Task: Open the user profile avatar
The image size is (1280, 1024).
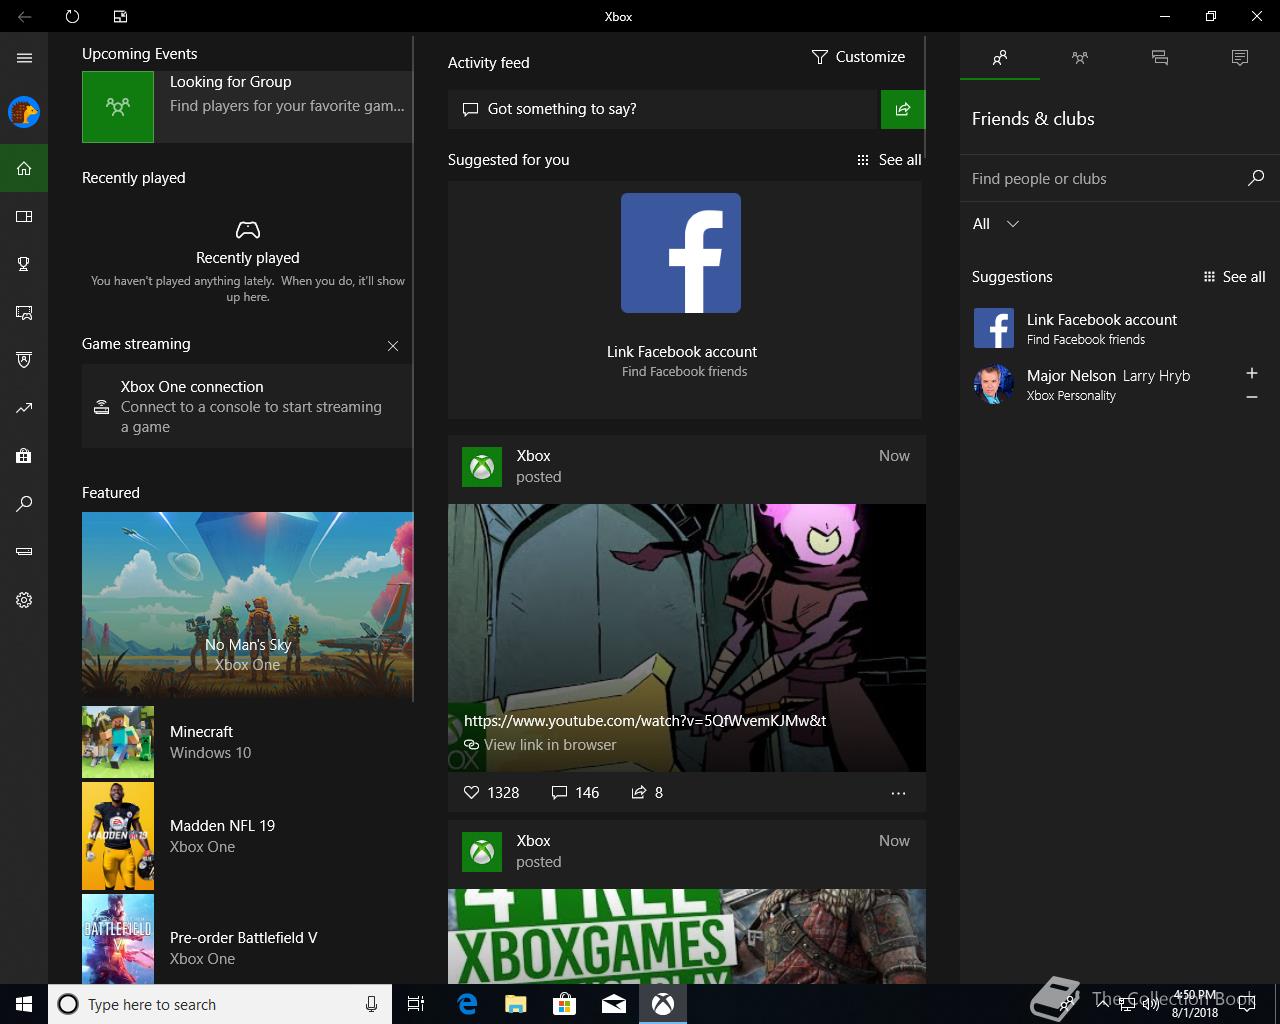Action: coord(24,112)
